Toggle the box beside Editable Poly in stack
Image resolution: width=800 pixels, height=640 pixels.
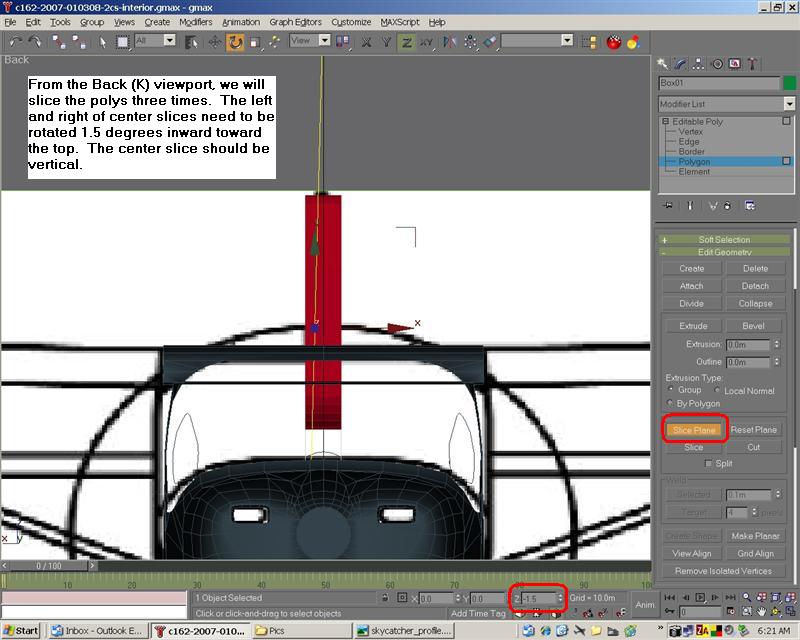(x=786, y=121)
